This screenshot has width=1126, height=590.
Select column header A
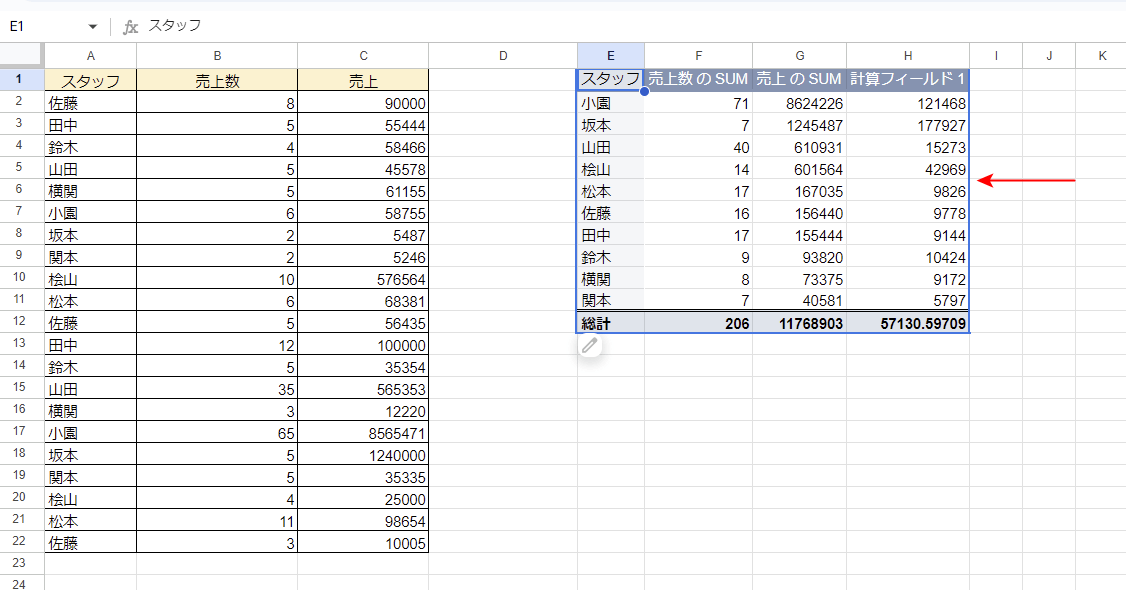(90, 56)
